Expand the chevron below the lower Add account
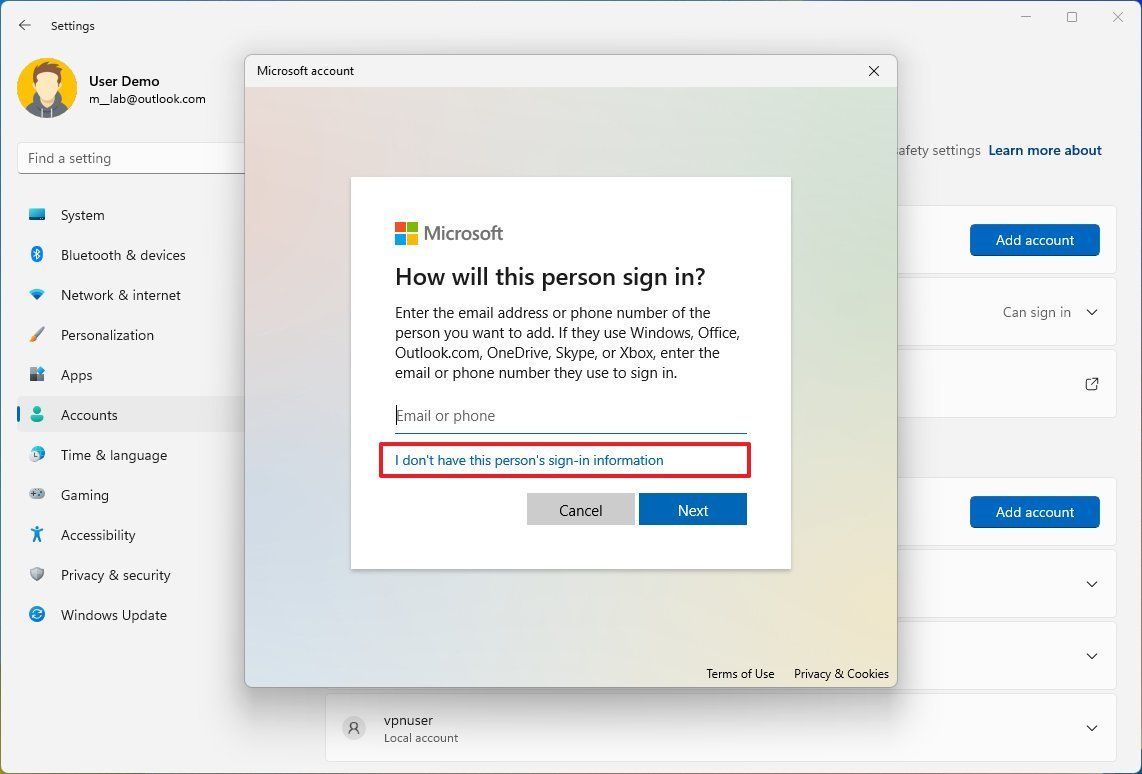This screenshot has width=1142, height=774. pos(1091,584)
